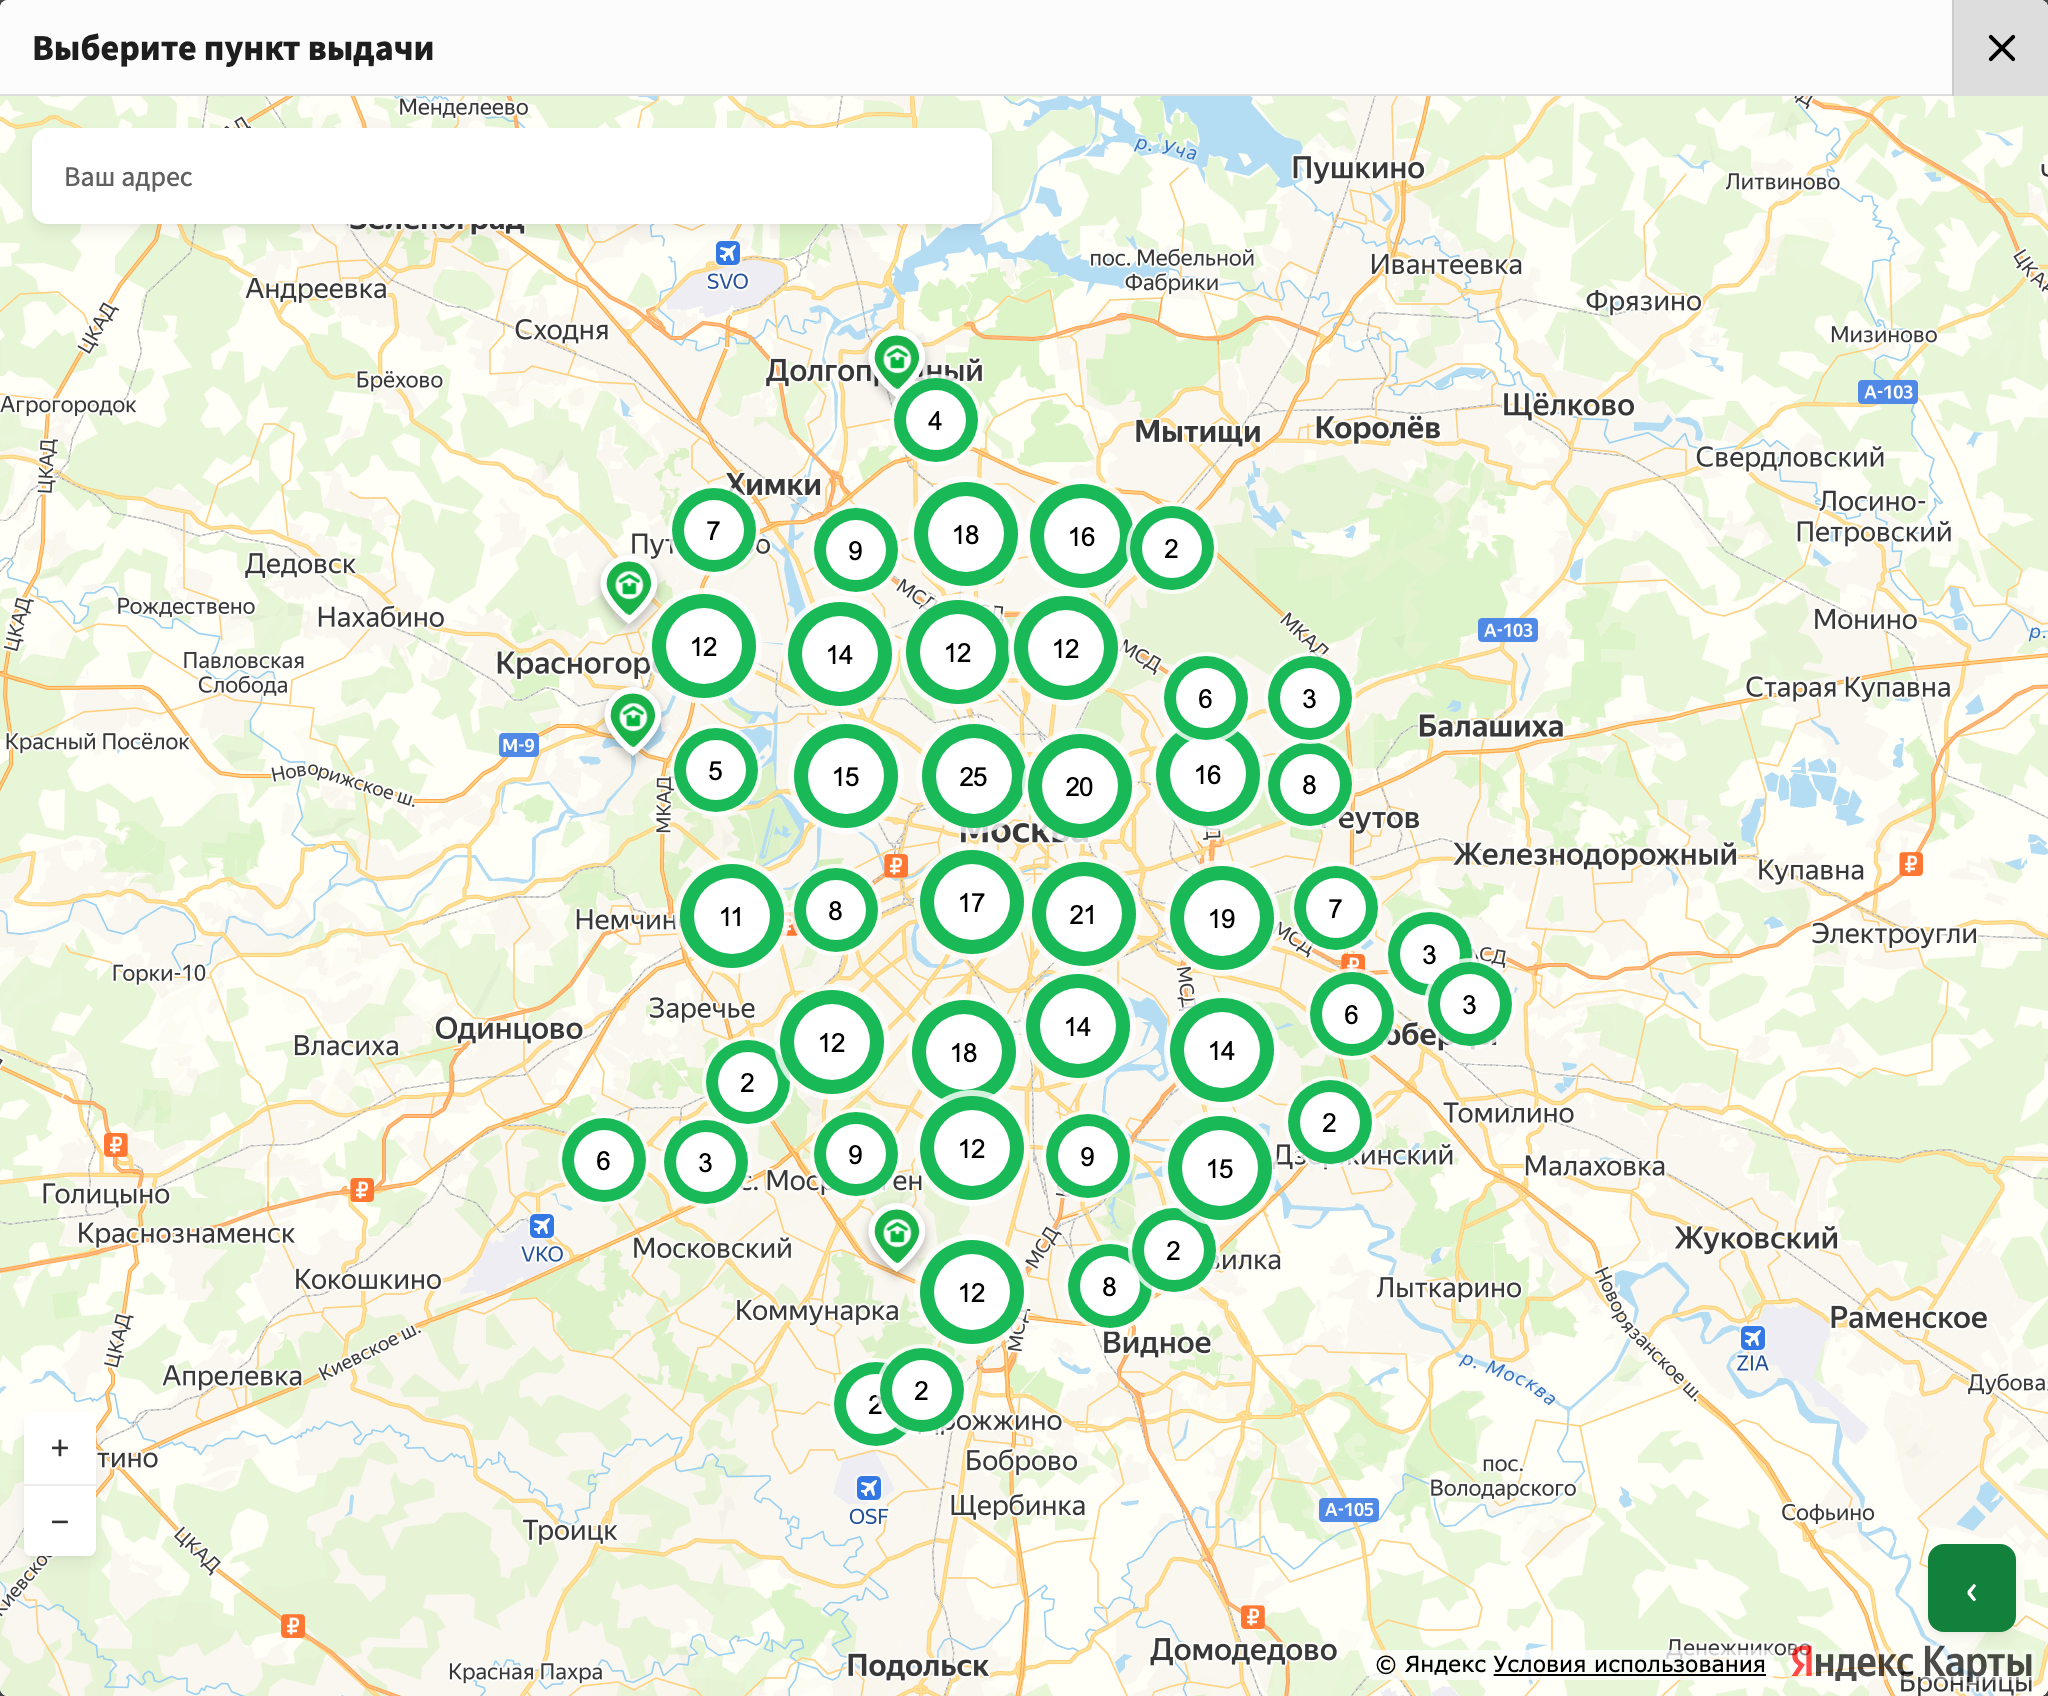Click the Лыткарино town label

1449,1288
